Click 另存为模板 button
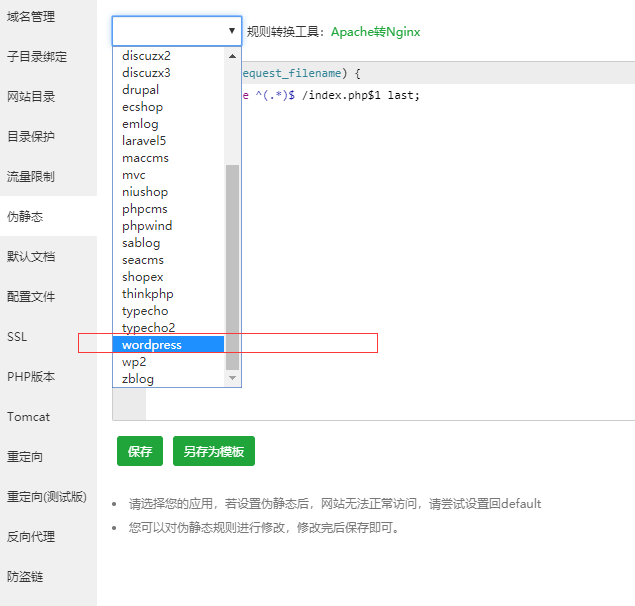 [x=213, y=451]
